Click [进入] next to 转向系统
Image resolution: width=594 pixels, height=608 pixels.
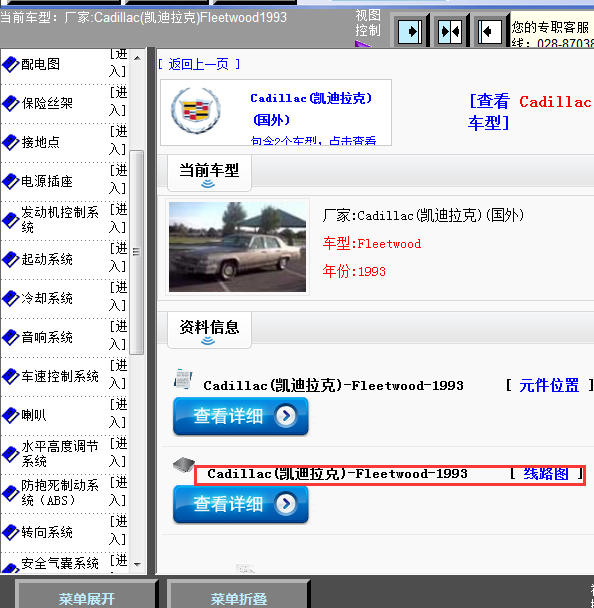(x=118, y=530)
